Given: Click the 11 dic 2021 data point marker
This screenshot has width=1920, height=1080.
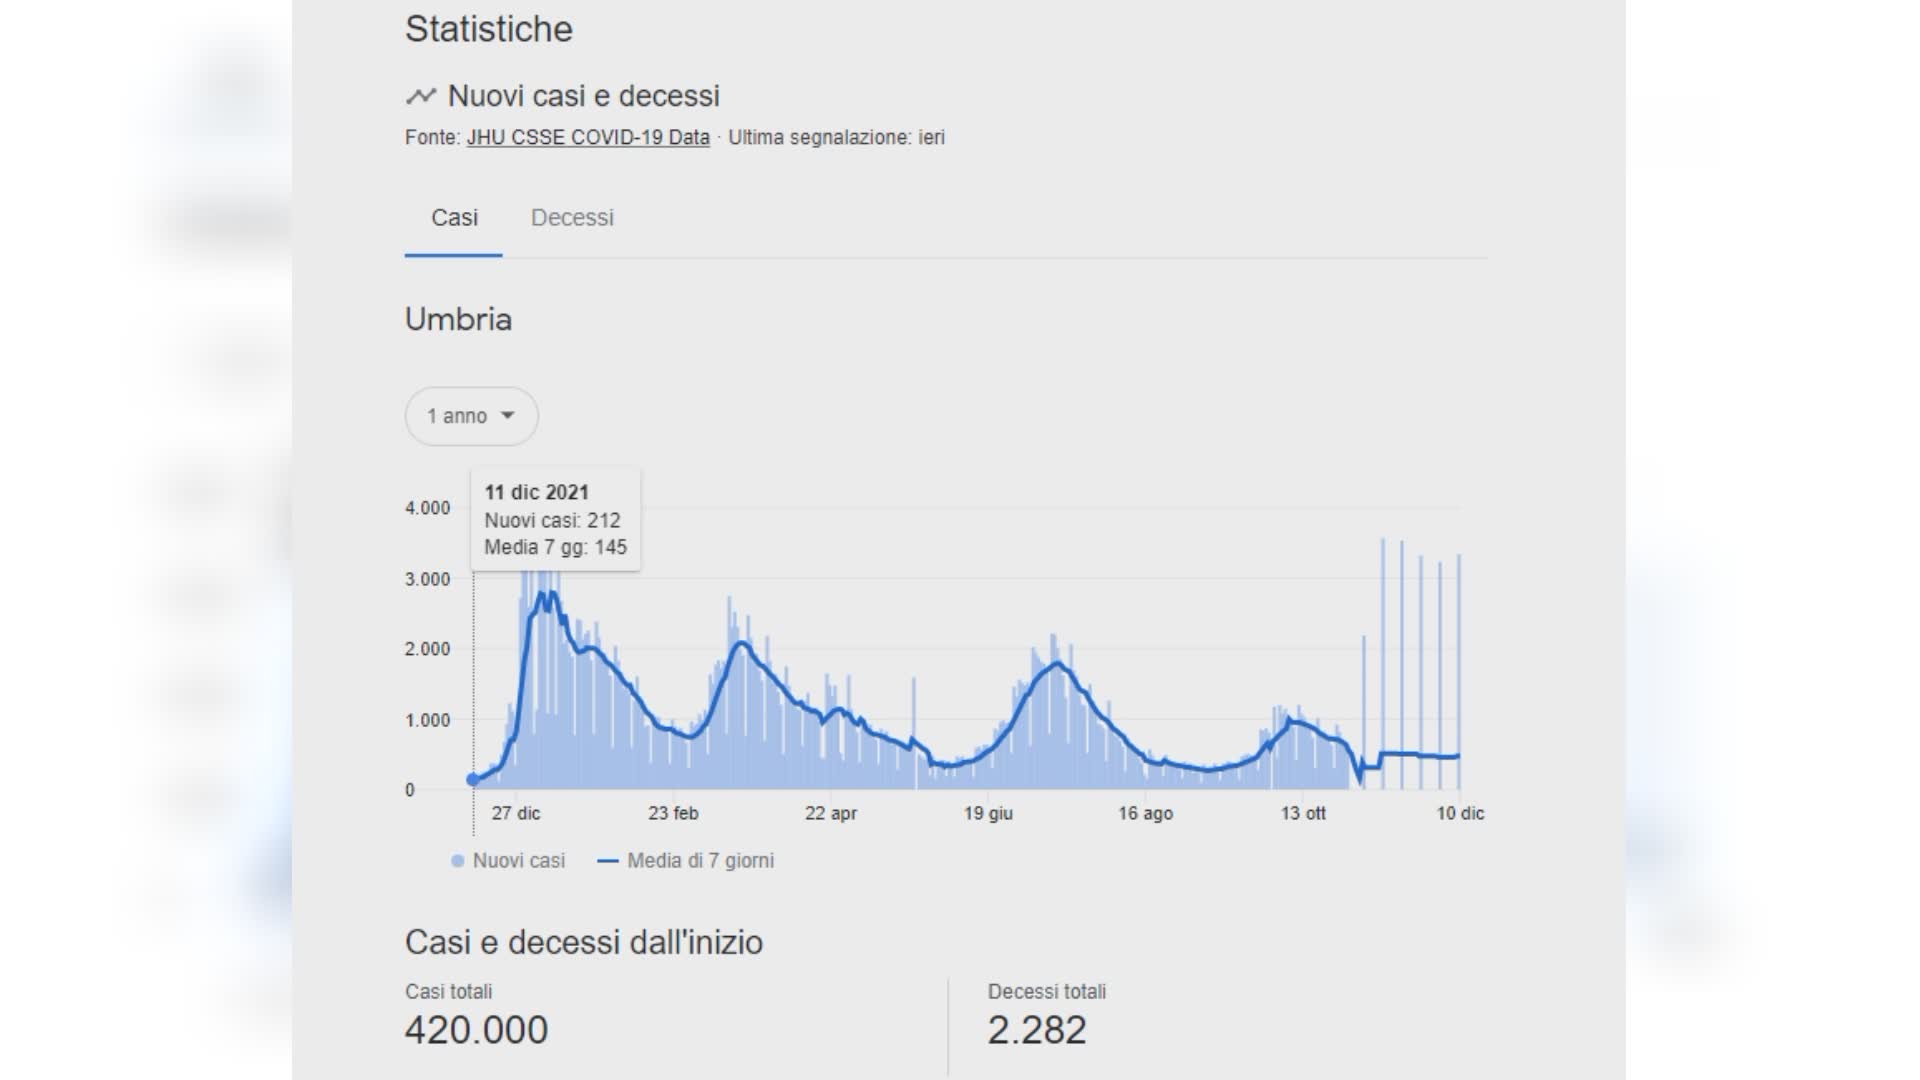Looking at the screenshot, I should point(473,779).
